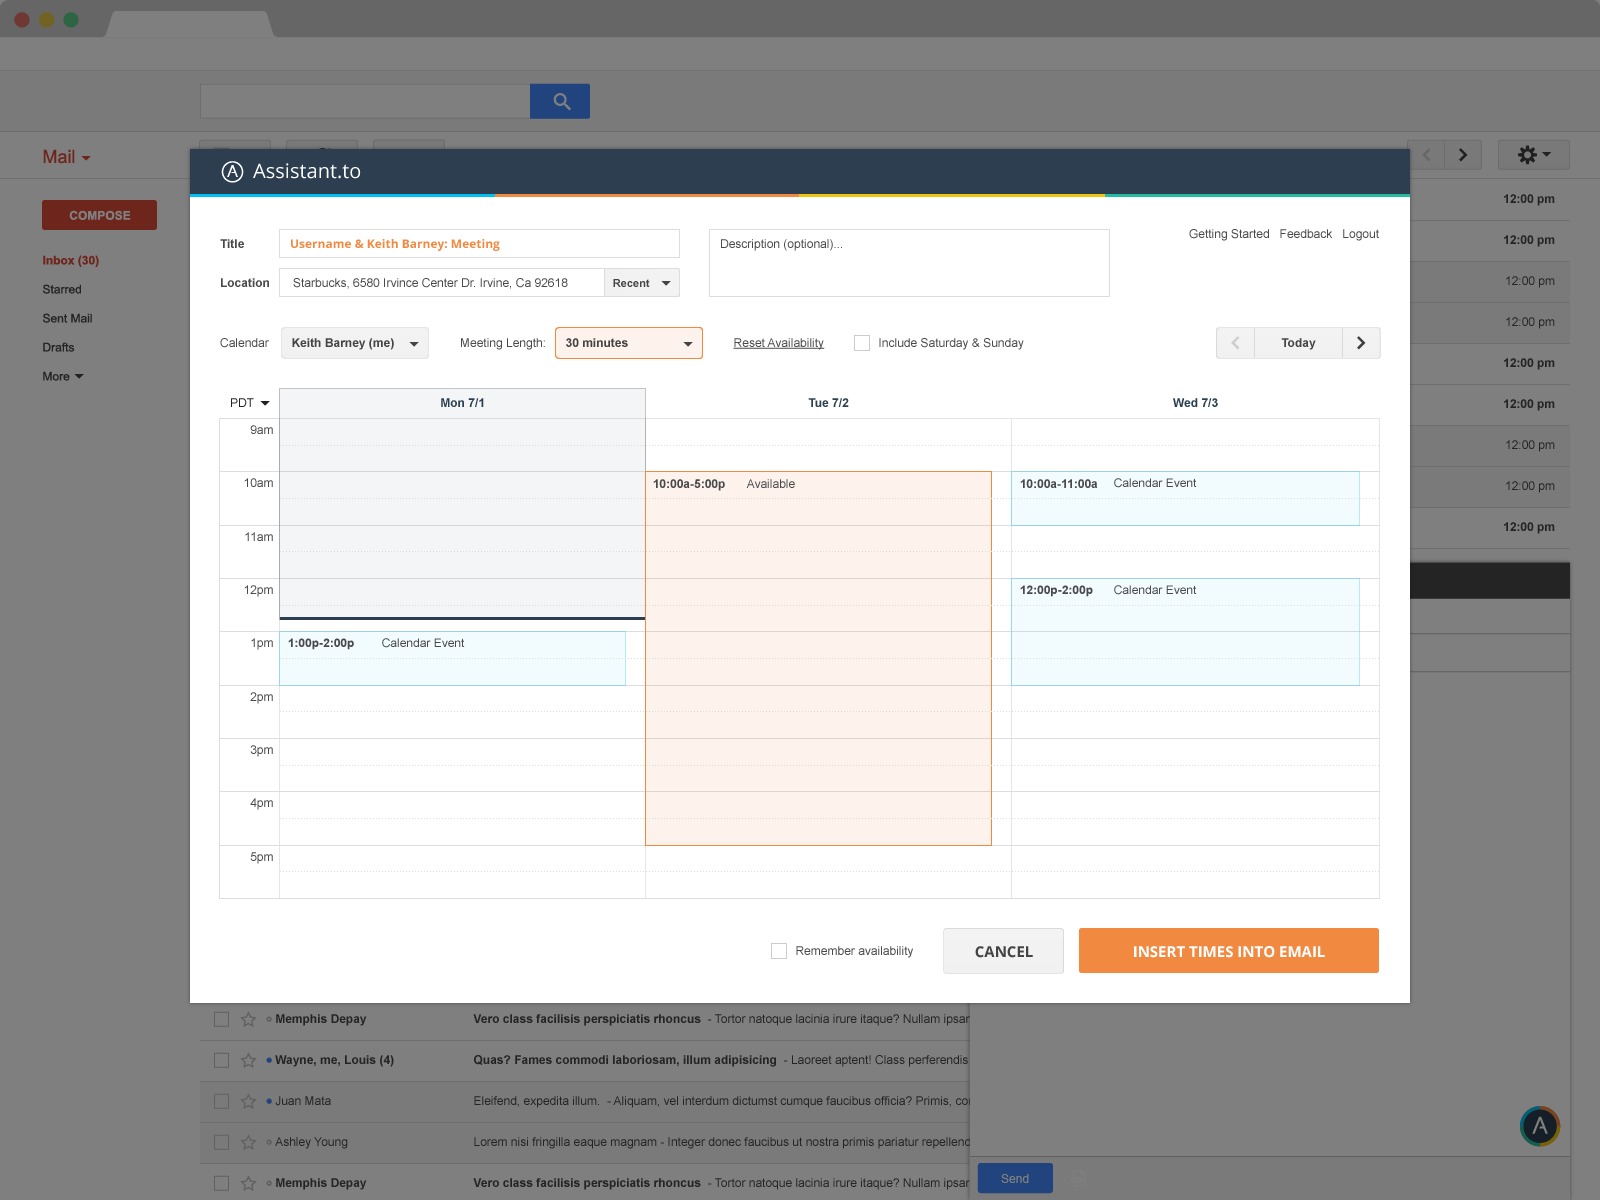Open the Recent locations dropdown
1600x1200 pixels.
641,283
